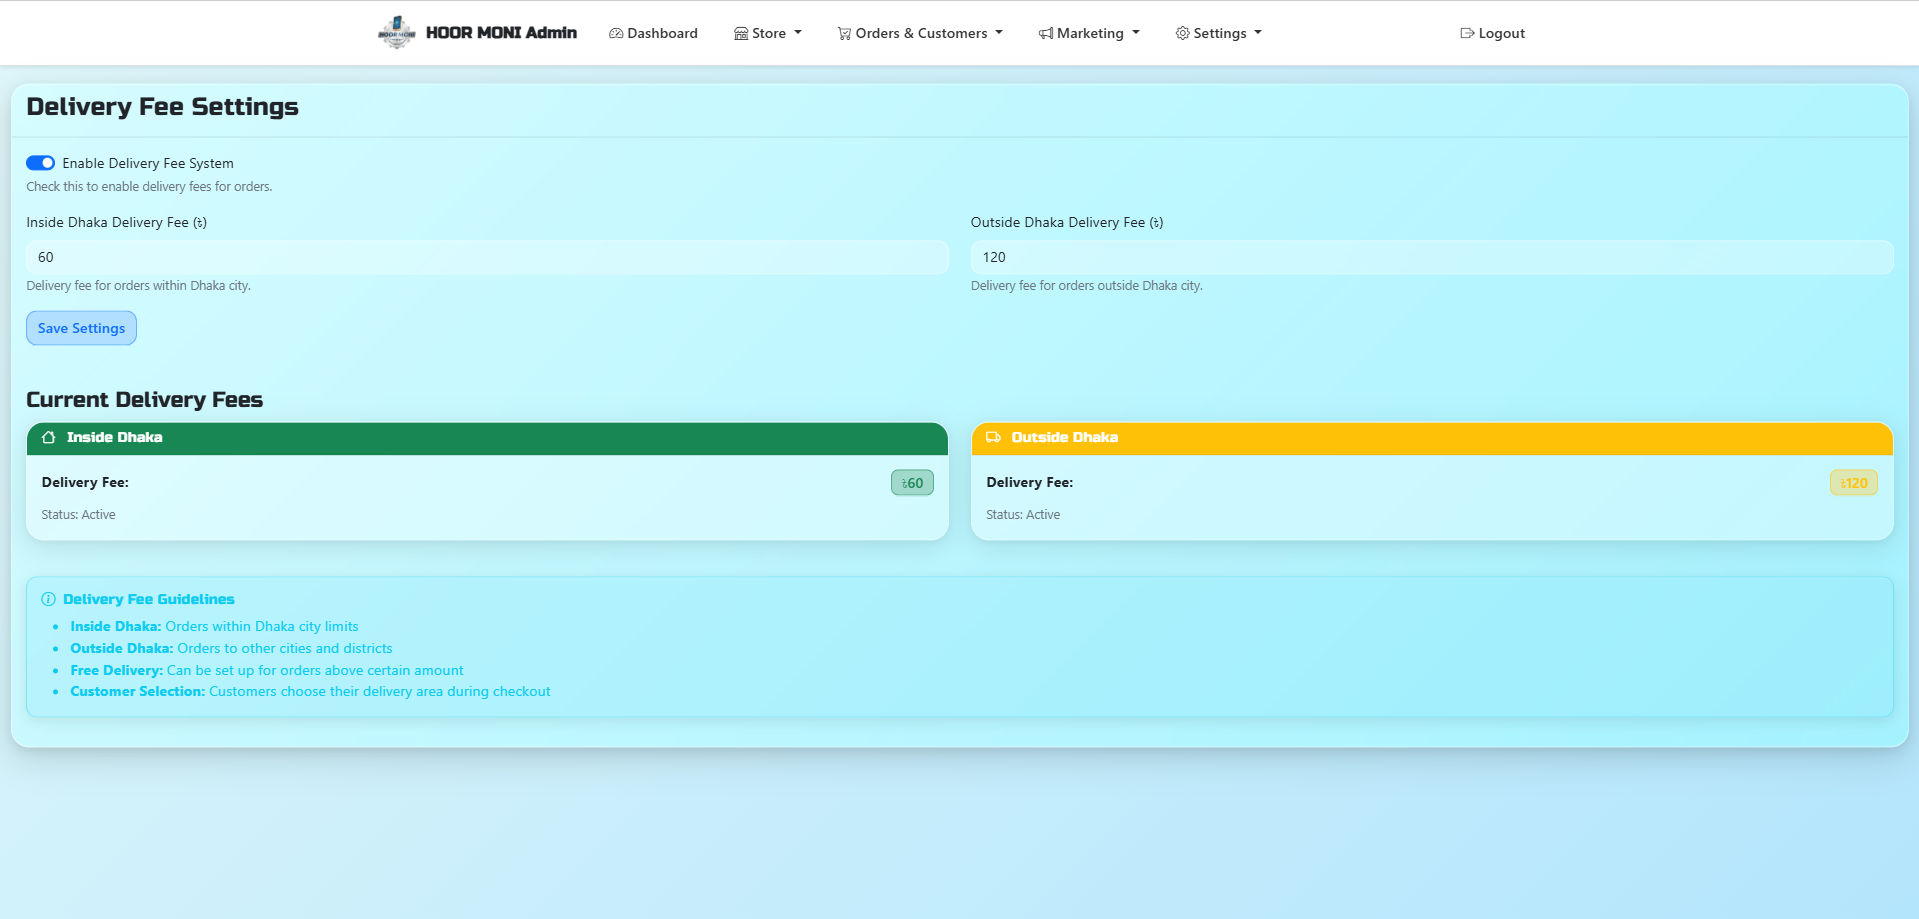This screenshot has height=919, width=1919.
Task: Focus the Outside Dhaka Delivery Fee input
Action: coord(1432,257)
